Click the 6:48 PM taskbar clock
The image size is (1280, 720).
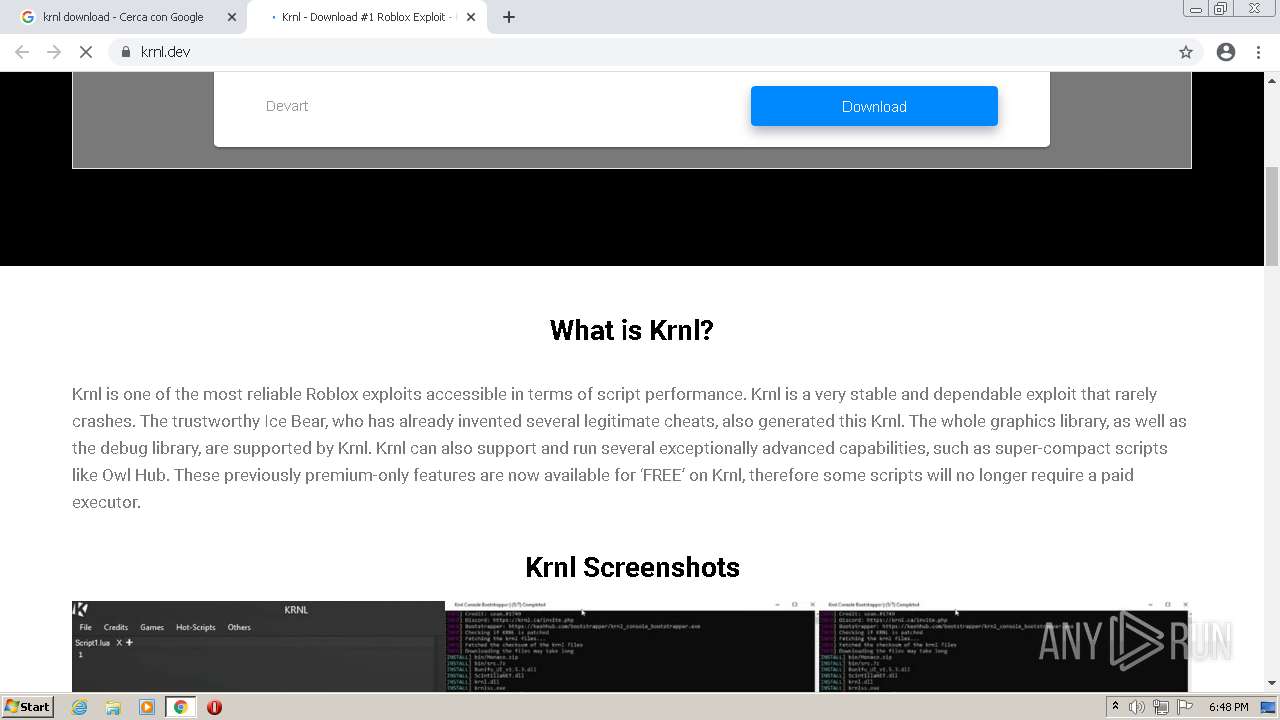point(1228,707)
